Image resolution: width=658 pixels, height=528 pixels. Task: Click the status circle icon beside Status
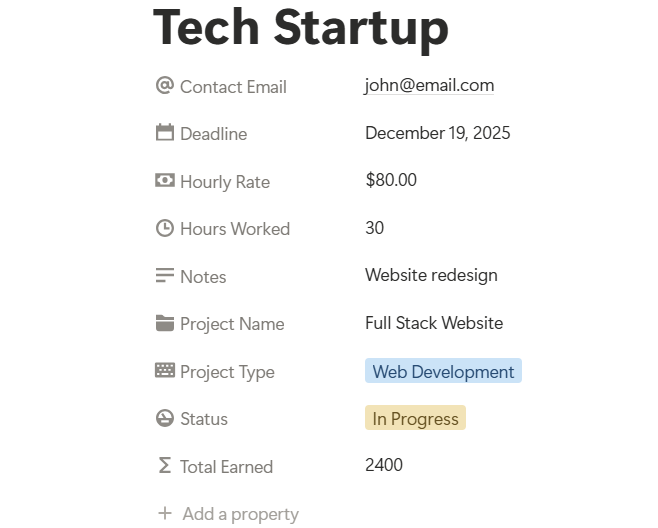(165, 418)
